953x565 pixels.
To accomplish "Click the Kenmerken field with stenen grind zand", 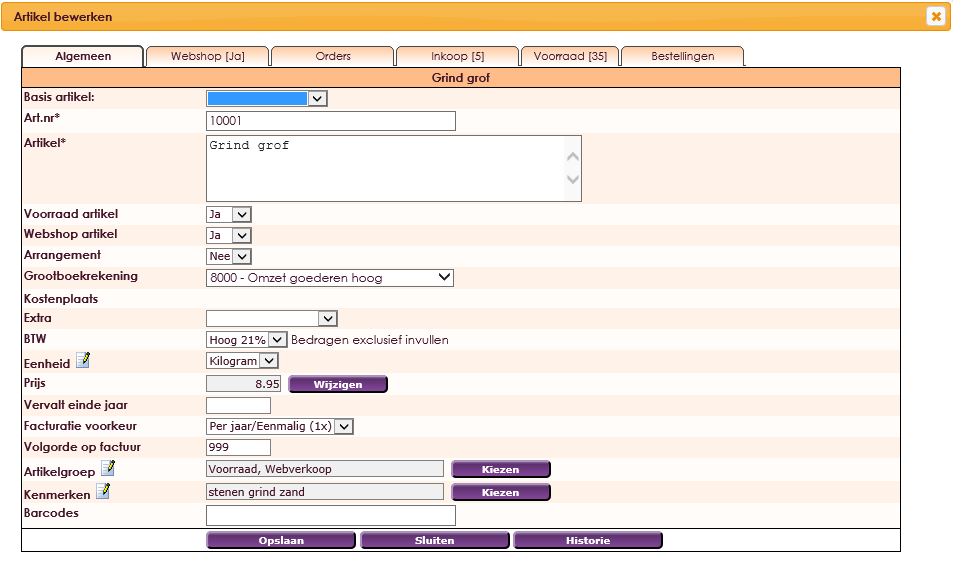I will [x=325, y=492].
